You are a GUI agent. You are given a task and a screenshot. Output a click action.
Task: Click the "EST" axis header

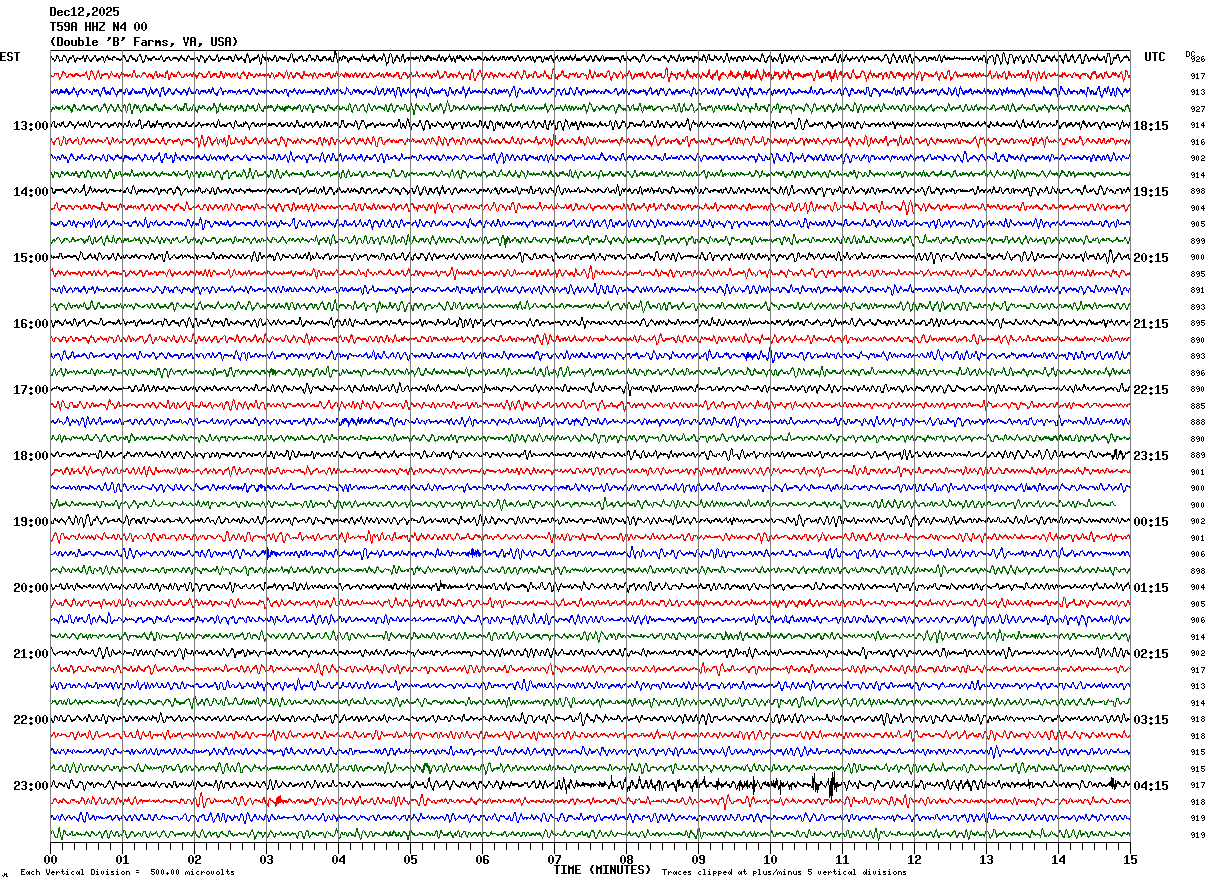tap(10, 57)
